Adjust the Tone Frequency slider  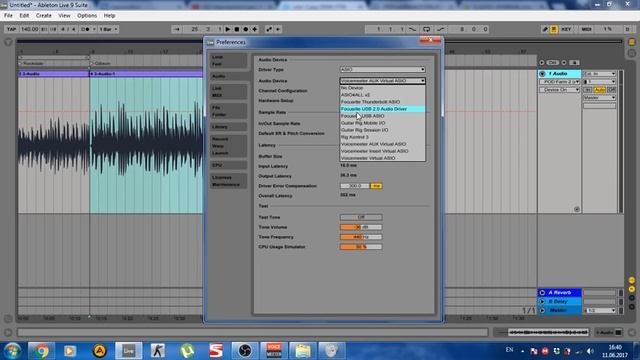click(361, 237)
